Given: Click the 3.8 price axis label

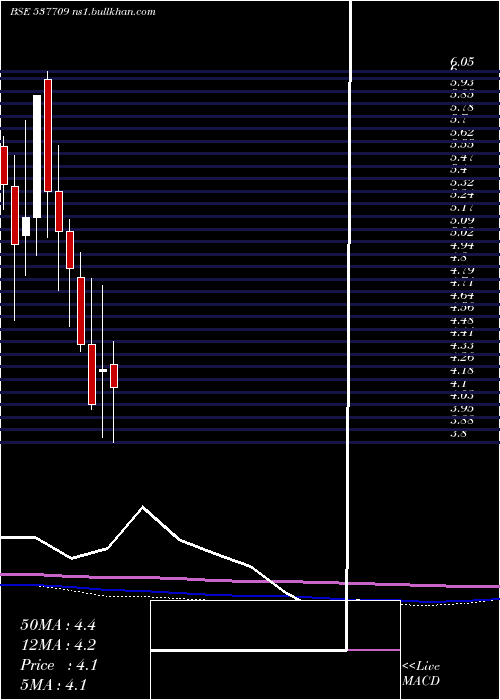Looking at the screenshot, I should [458, 433].
